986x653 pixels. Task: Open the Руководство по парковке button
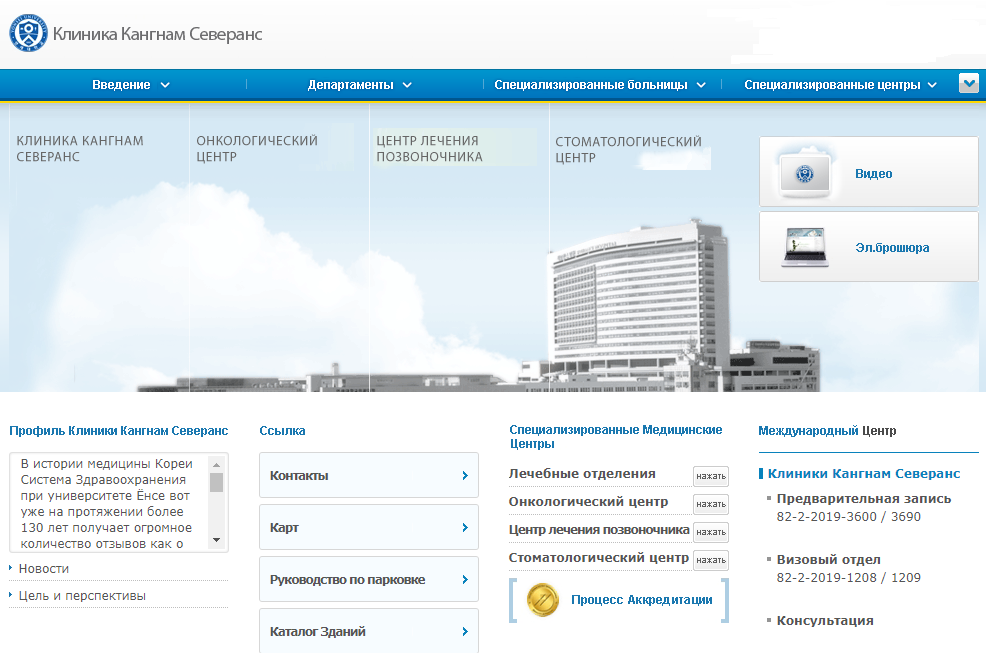click(368, 579)
